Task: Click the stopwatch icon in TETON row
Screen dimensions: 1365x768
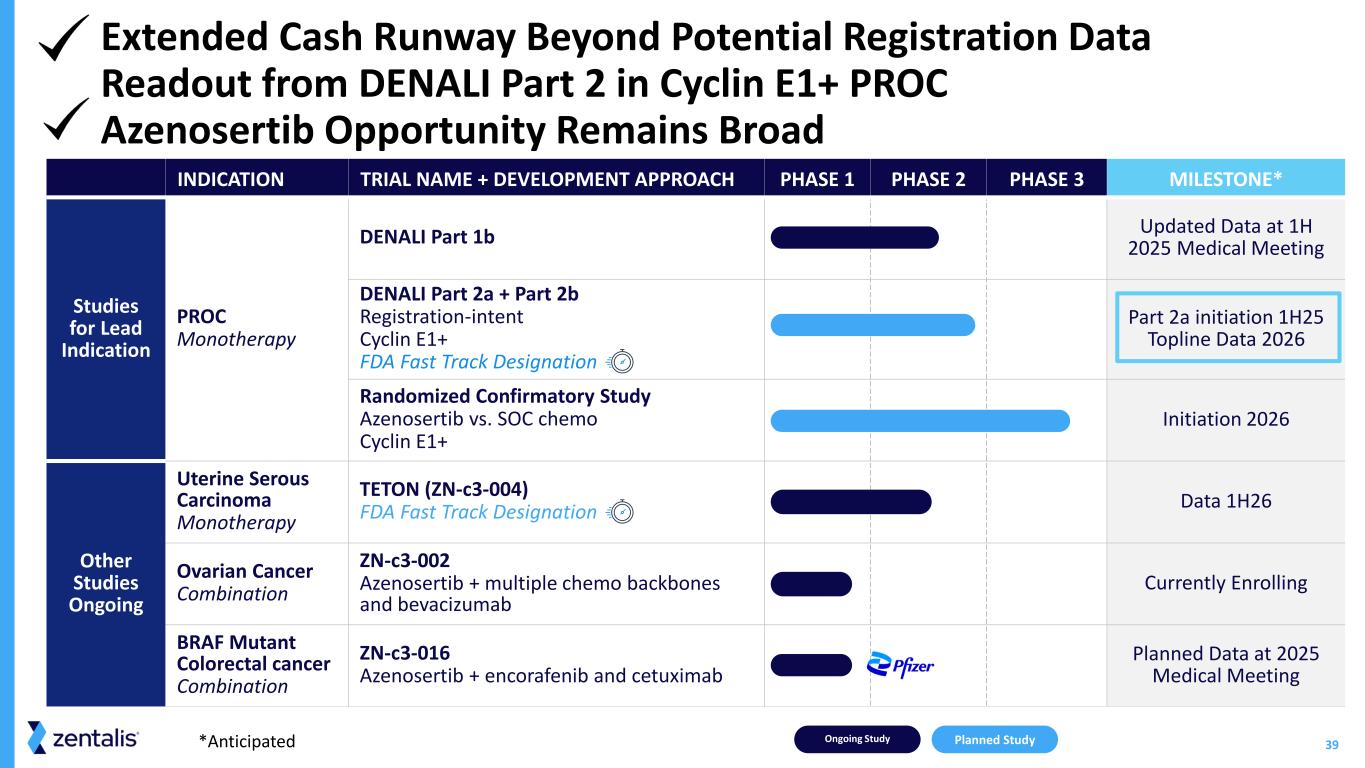Action: click(x=621, y=512)
